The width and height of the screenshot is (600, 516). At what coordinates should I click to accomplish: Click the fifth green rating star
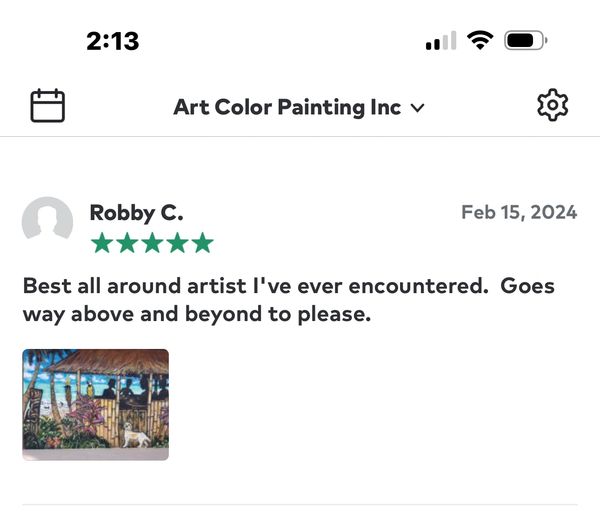203,243
